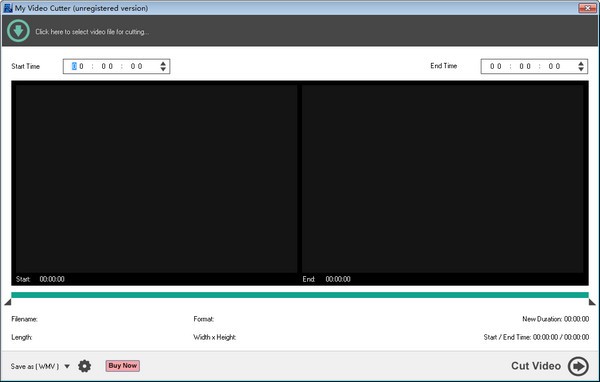
Task: Select the End Time minutes field
Action: 525,66
